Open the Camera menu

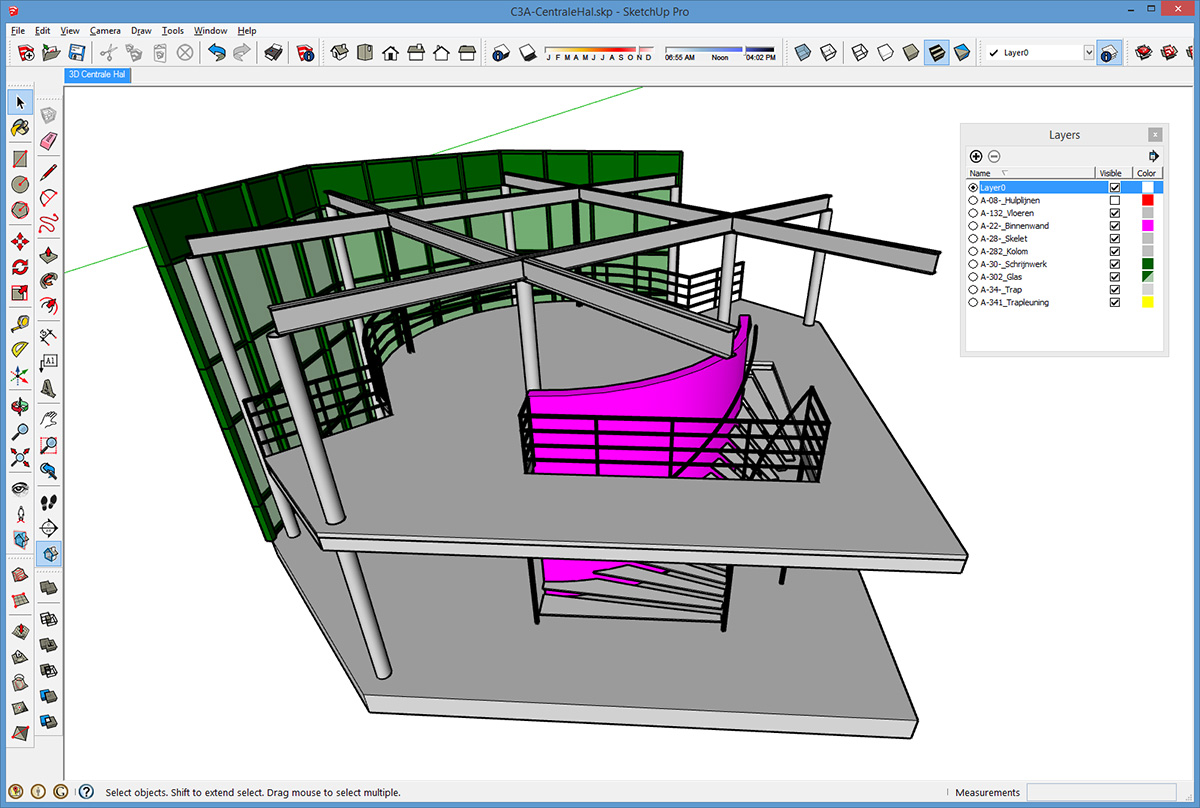point(105,31)
